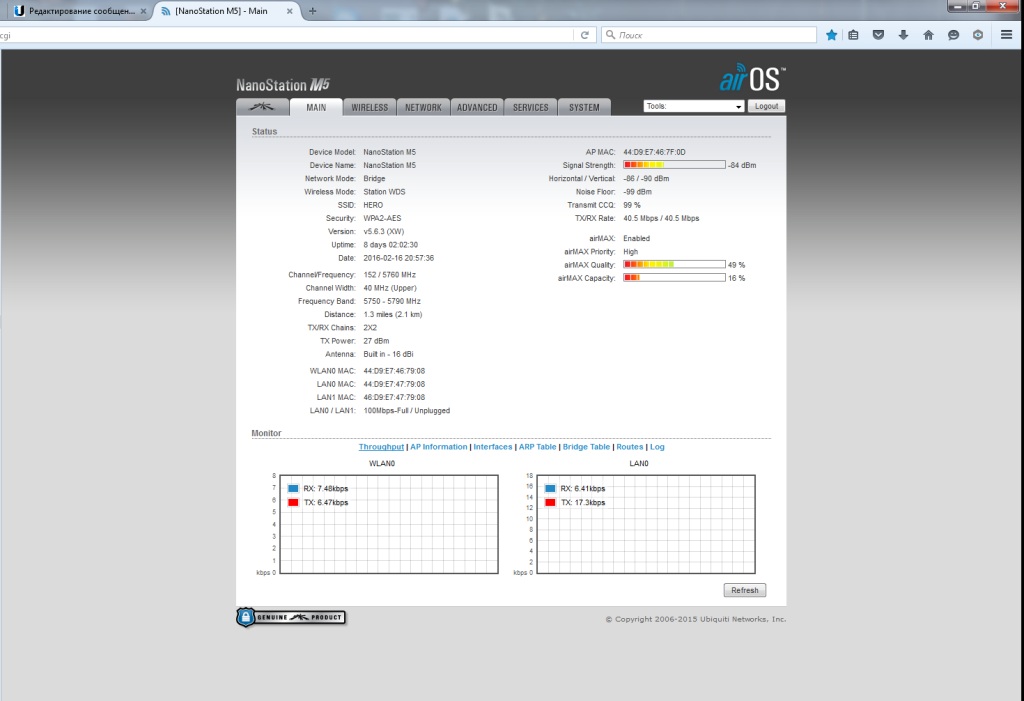
Task: Click the Distance value 1.3 miles (2.1 km)
Action: pyautogui.click(x=393, y=314)
